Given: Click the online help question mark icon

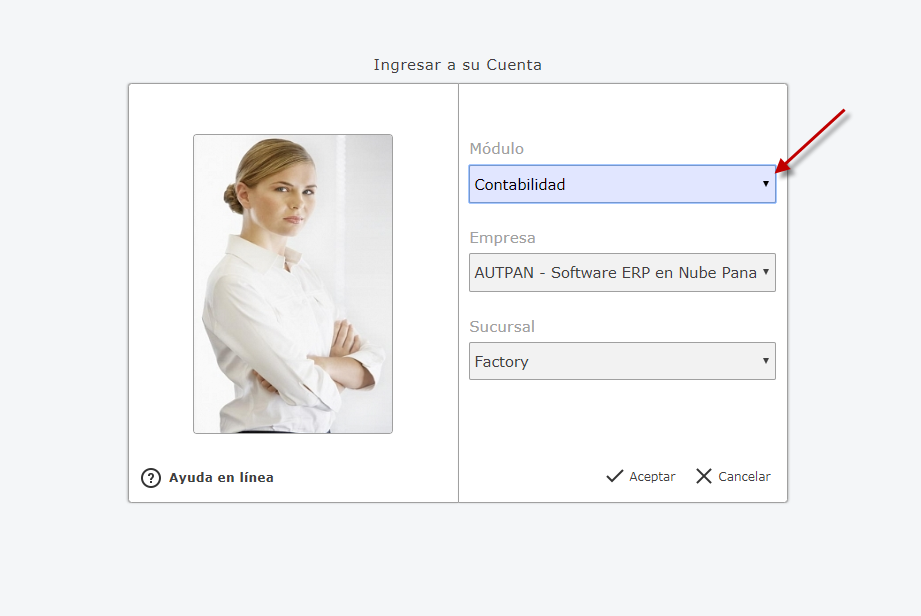Looking at the screenshot, I should pos(151,478).
